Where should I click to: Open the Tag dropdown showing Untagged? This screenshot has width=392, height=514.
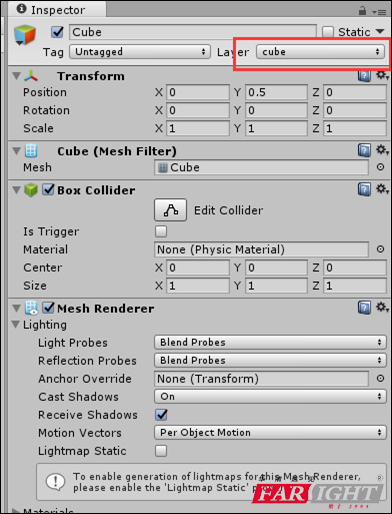tap(140, 52)
